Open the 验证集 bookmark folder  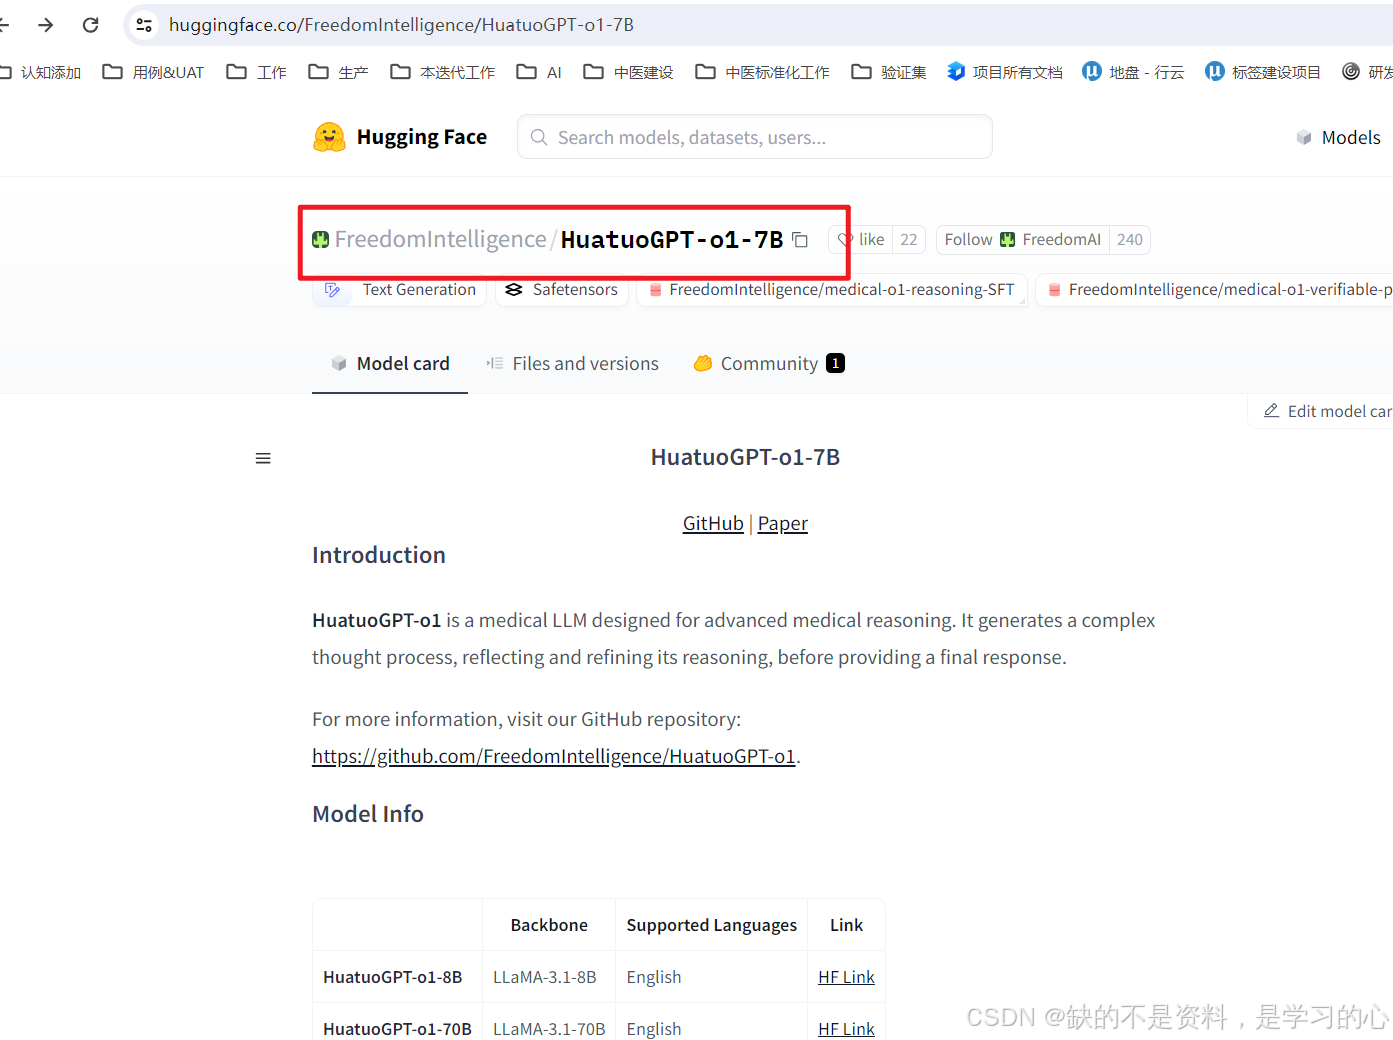click(888, 72)
